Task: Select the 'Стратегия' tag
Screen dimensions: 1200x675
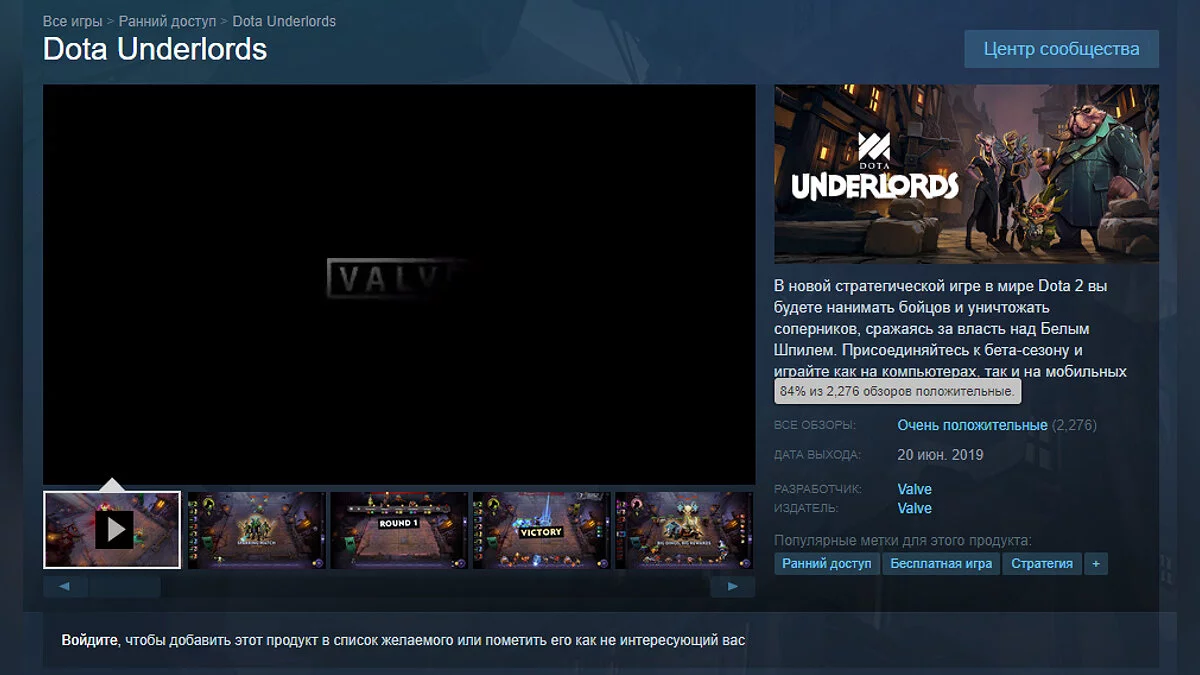Action: coord(1042,564)
